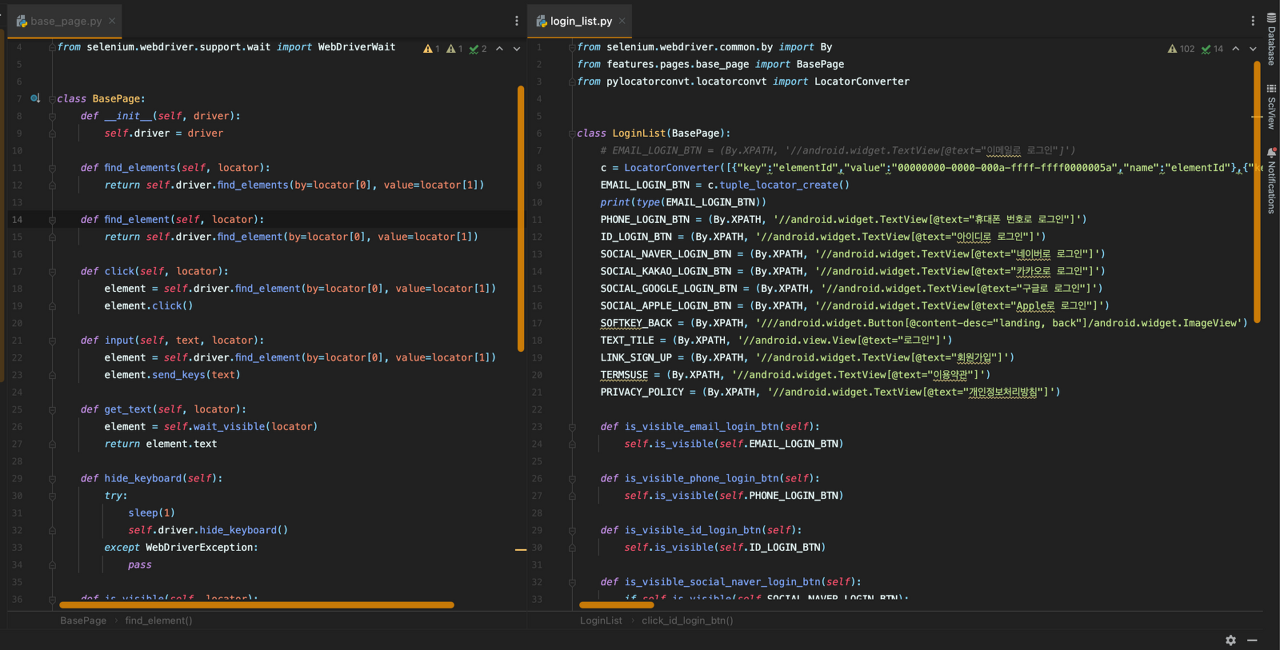Click the vertical scrollbar of login_list.py editor
This screenshot has height=650, width=1280.
point(1257,191)
